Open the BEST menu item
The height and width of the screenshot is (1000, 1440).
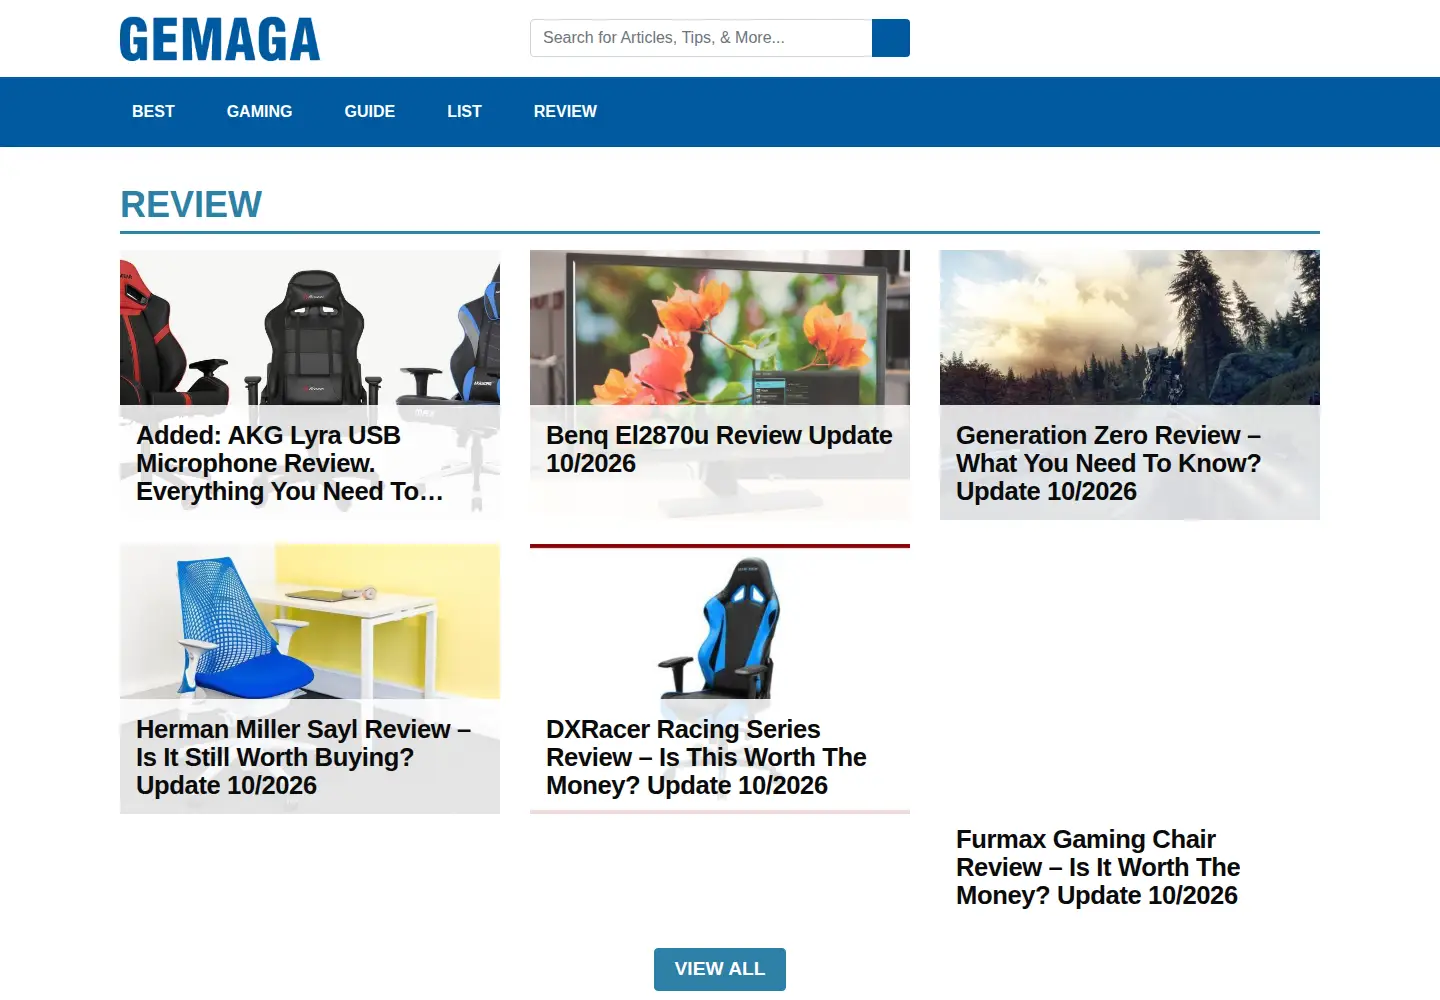[x=153, y=112]
